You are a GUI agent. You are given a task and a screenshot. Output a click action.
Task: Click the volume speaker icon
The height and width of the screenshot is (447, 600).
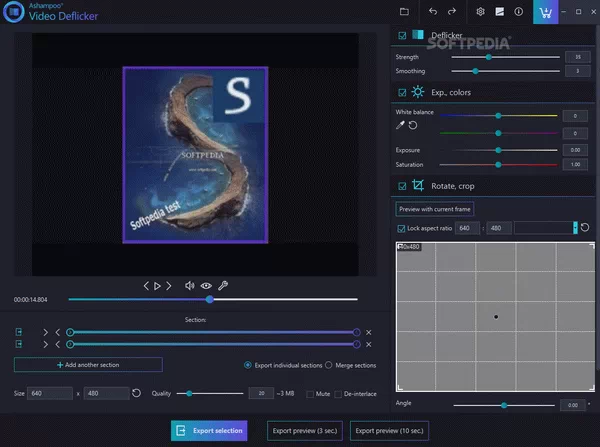pos(189,286)
